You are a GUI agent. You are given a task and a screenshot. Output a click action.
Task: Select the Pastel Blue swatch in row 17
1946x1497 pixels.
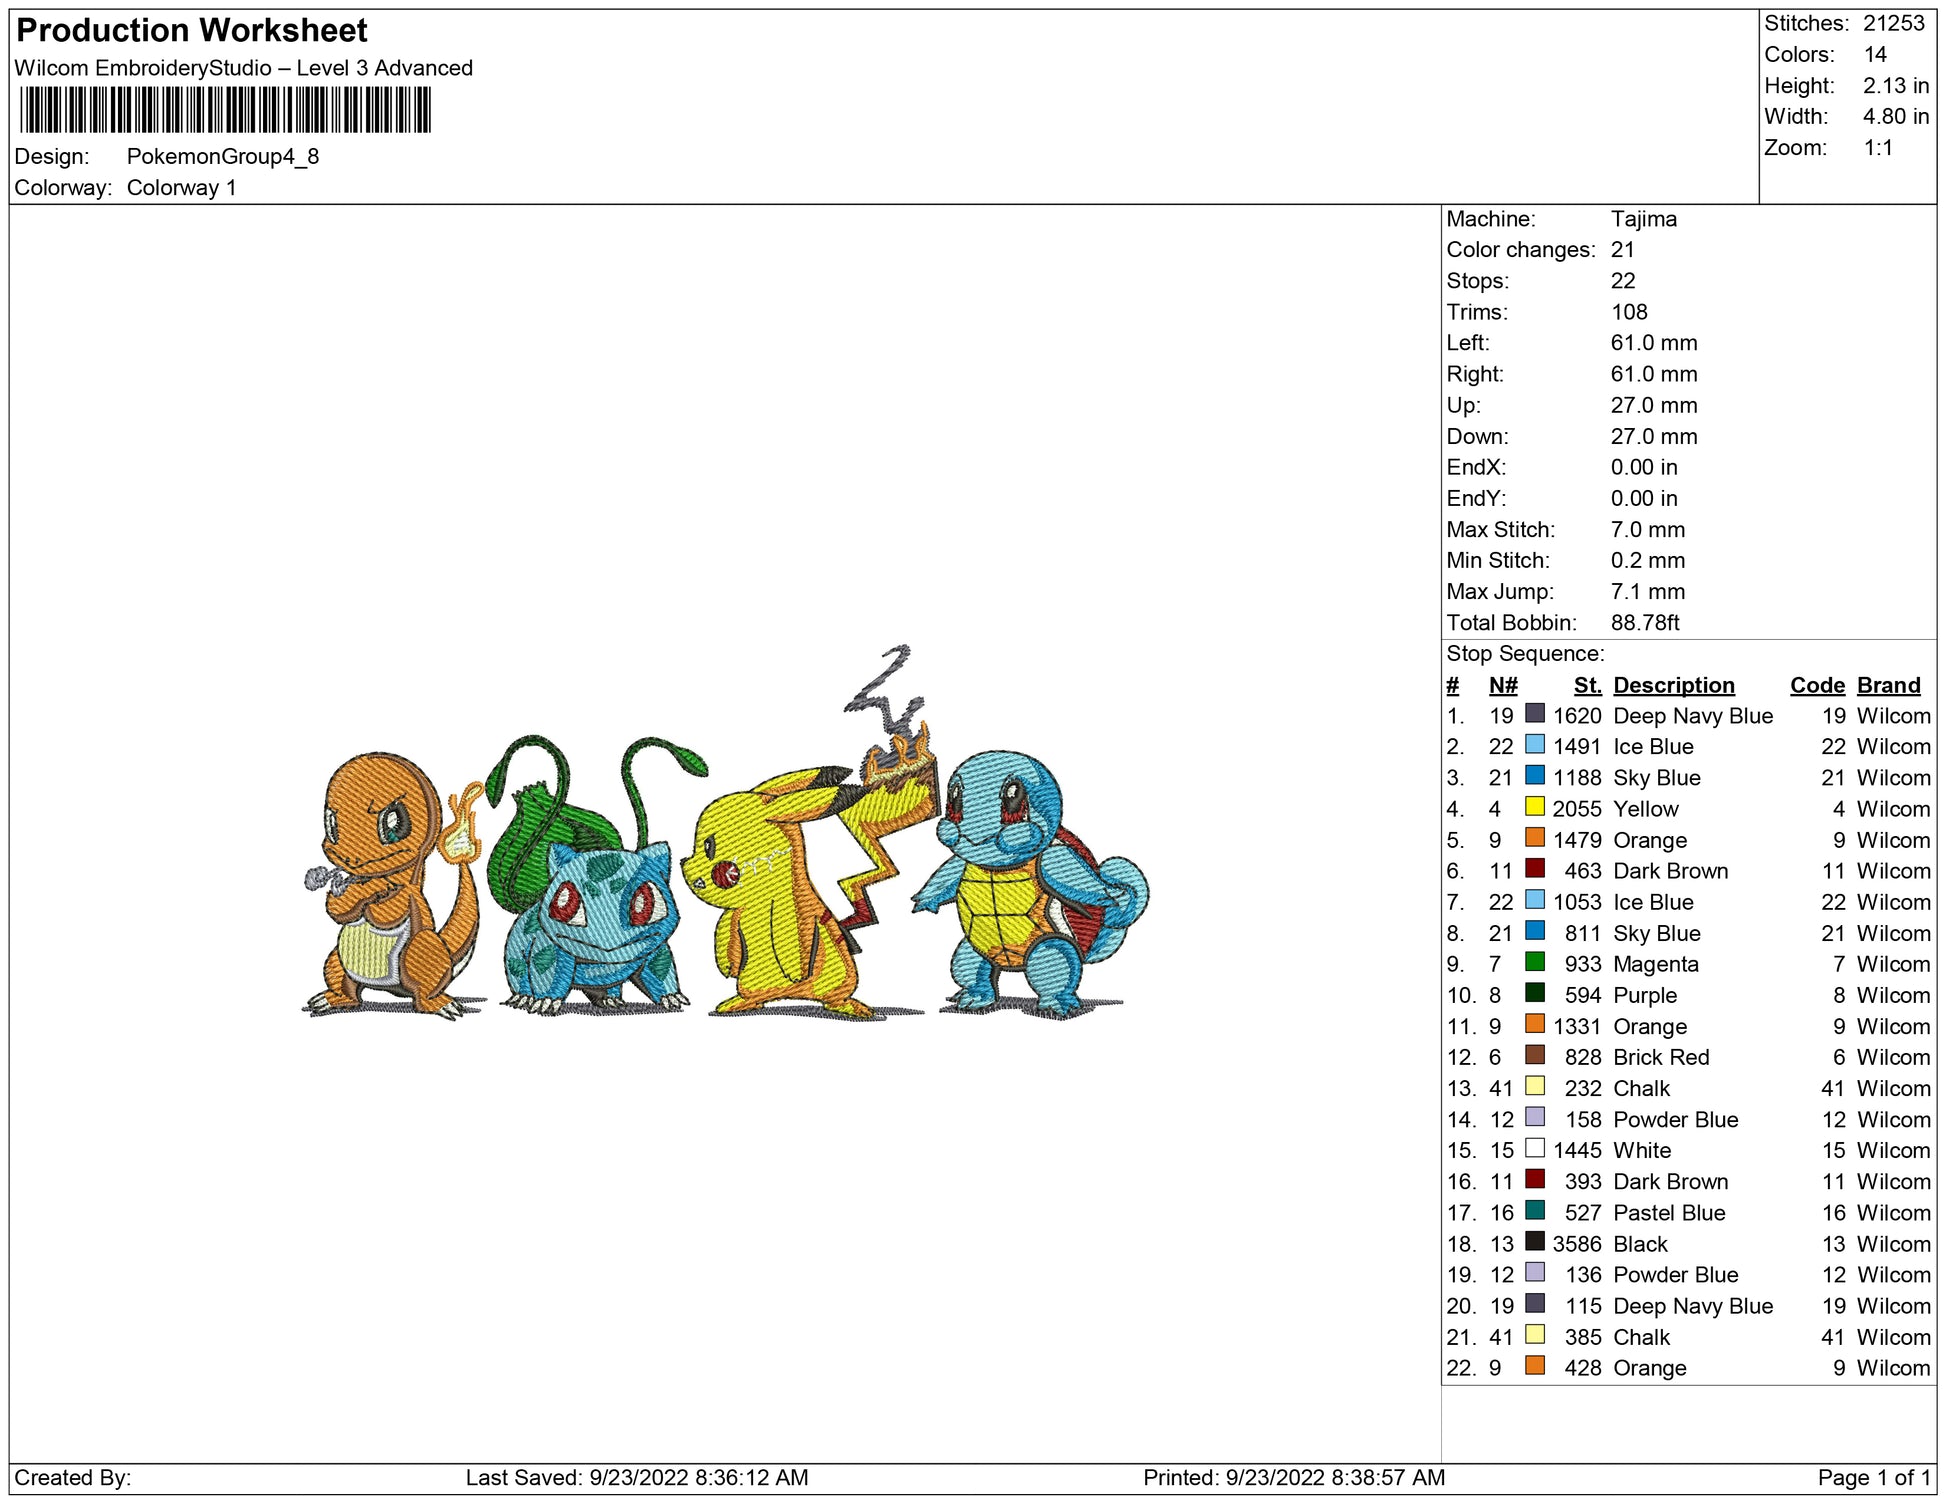click(1534, 1211)
